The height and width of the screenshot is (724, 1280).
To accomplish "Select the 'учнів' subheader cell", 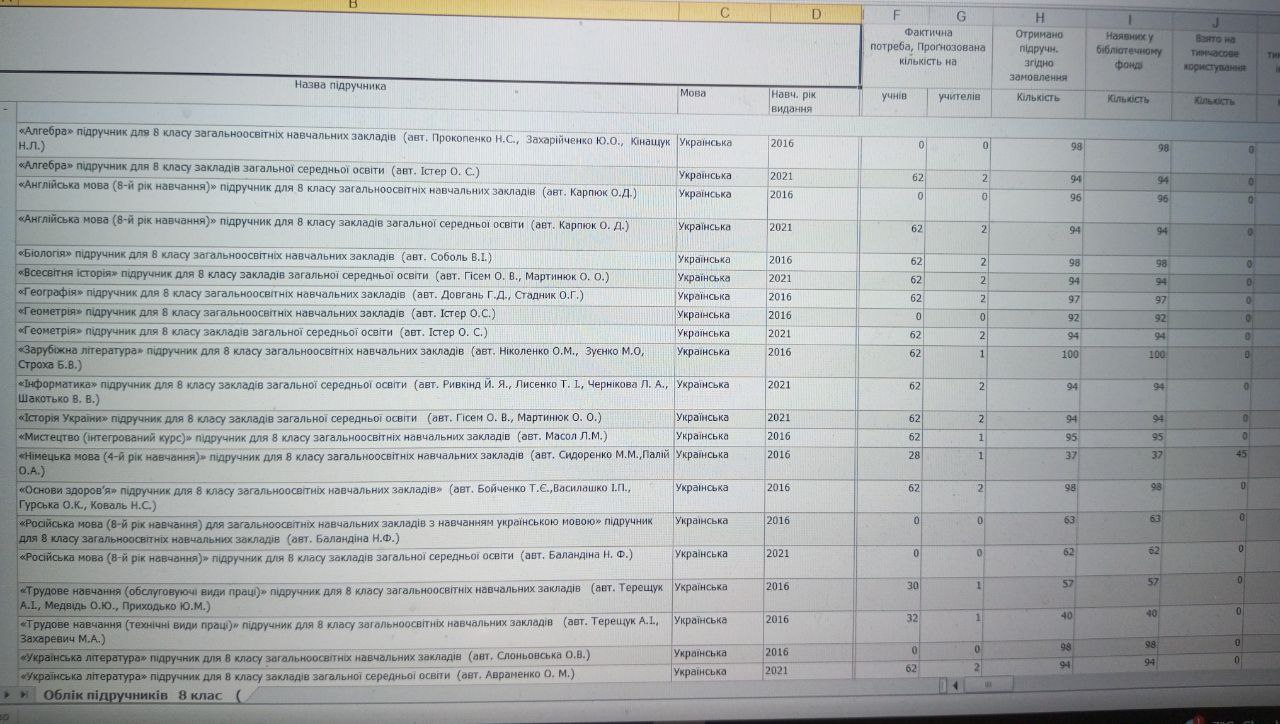I will tap(894, 97).
